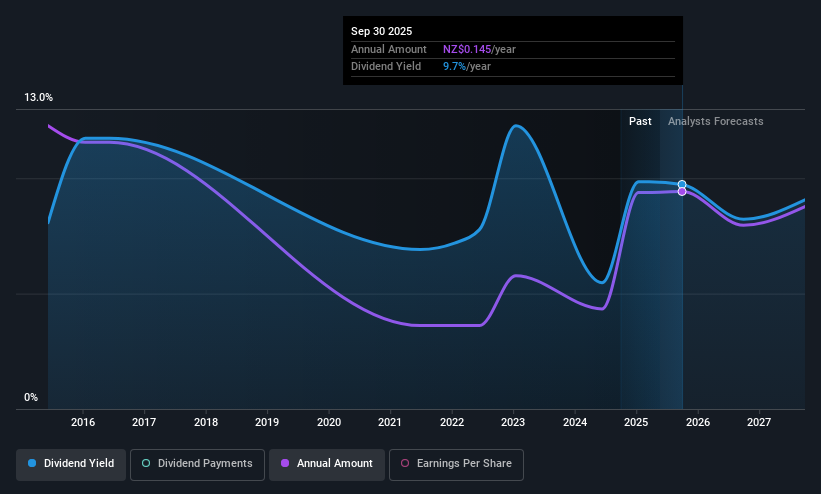Click the 0% y-axis label
The image size is (821, 494).
(31, 397)
